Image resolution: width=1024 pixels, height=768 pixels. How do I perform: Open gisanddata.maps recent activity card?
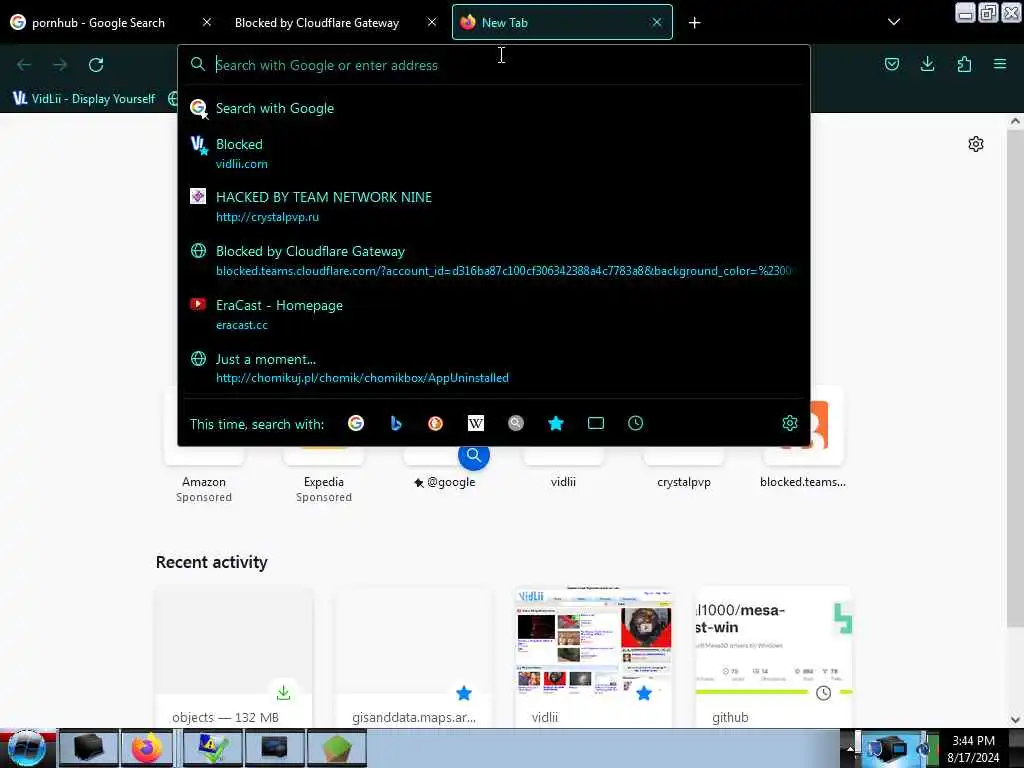[x=413, y=657]
